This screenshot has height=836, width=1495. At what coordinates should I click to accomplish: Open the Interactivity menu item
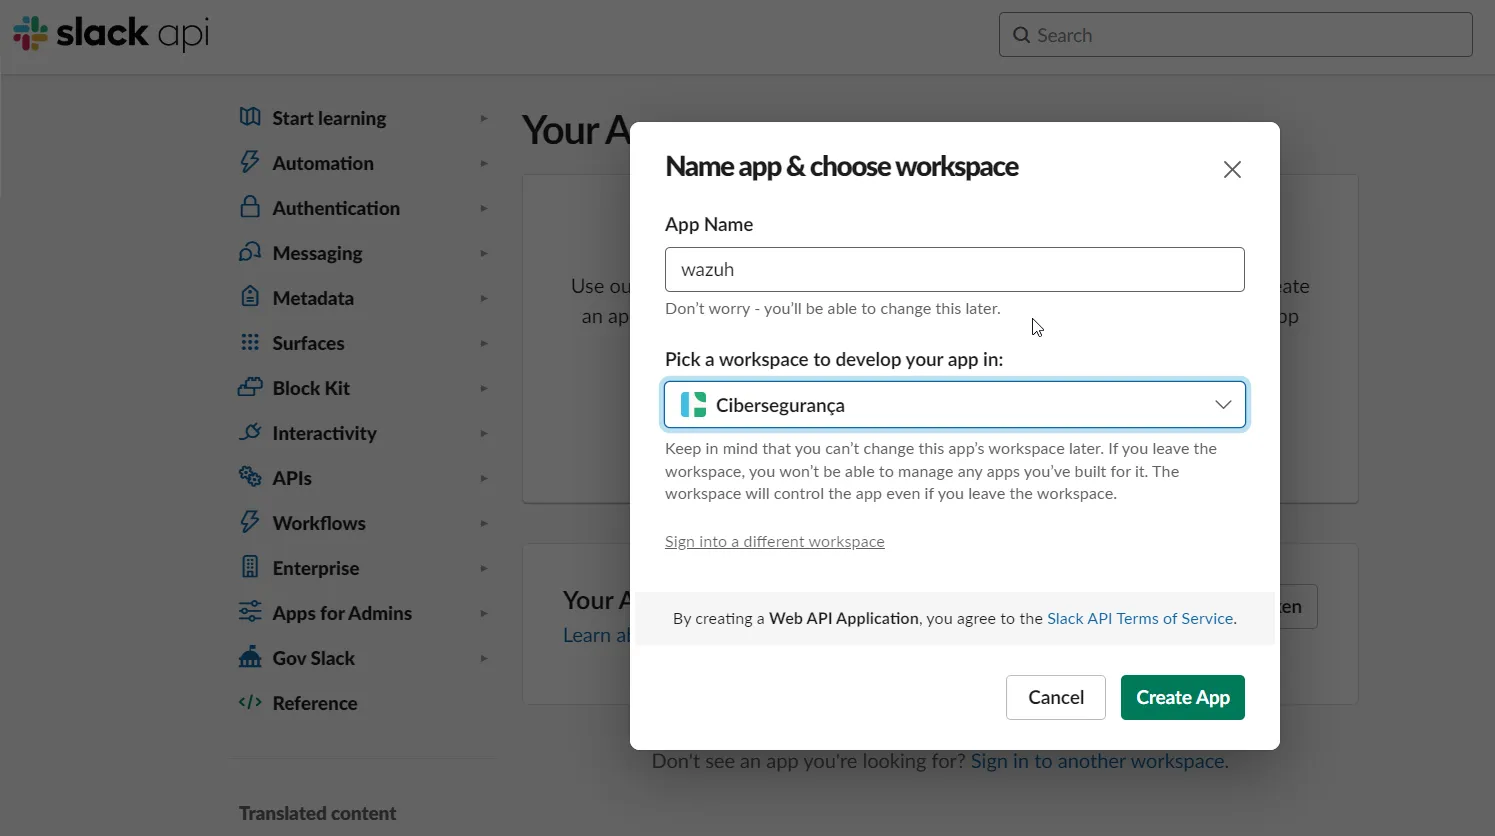[x=324, y=433]
